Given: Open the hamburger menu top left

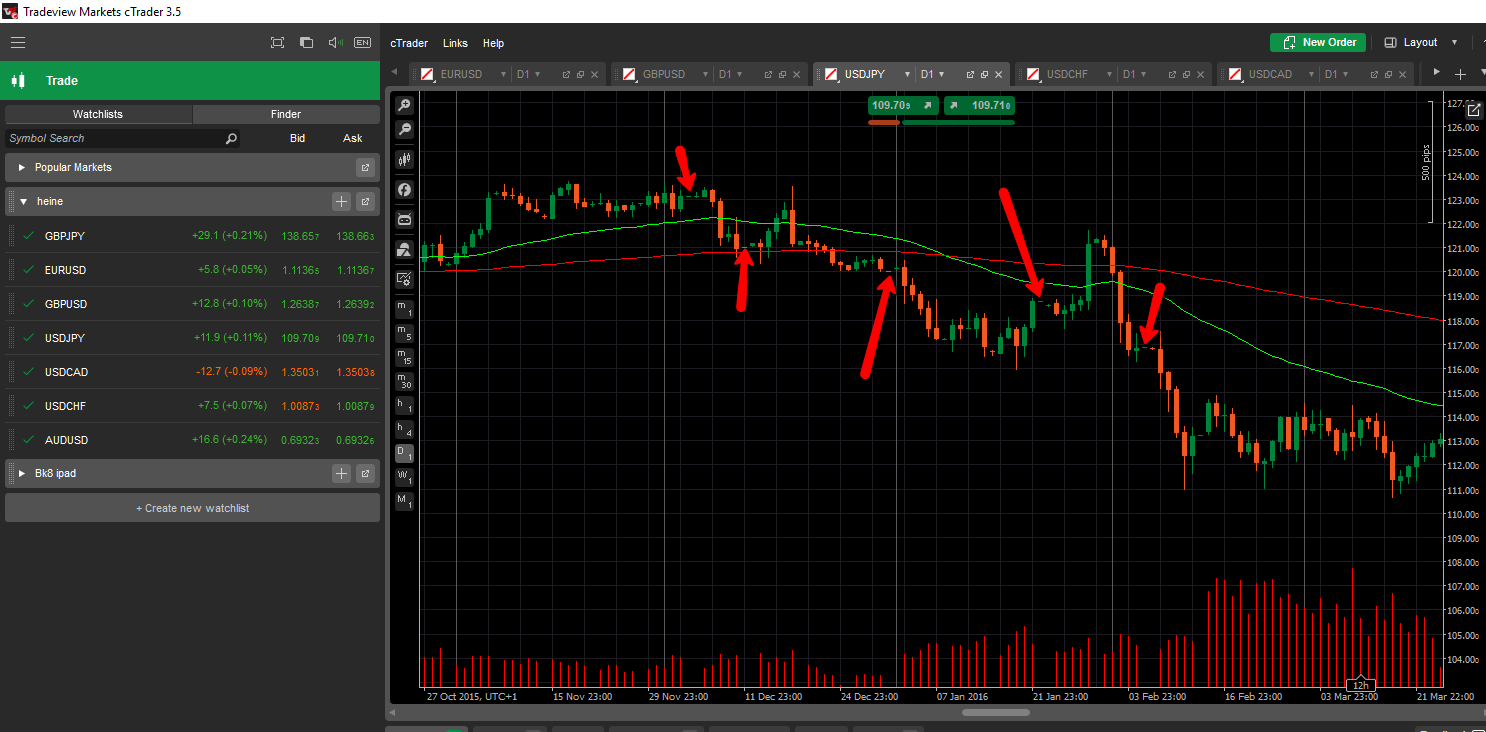Looking at the screenshot, I should (x=18, y=42).
